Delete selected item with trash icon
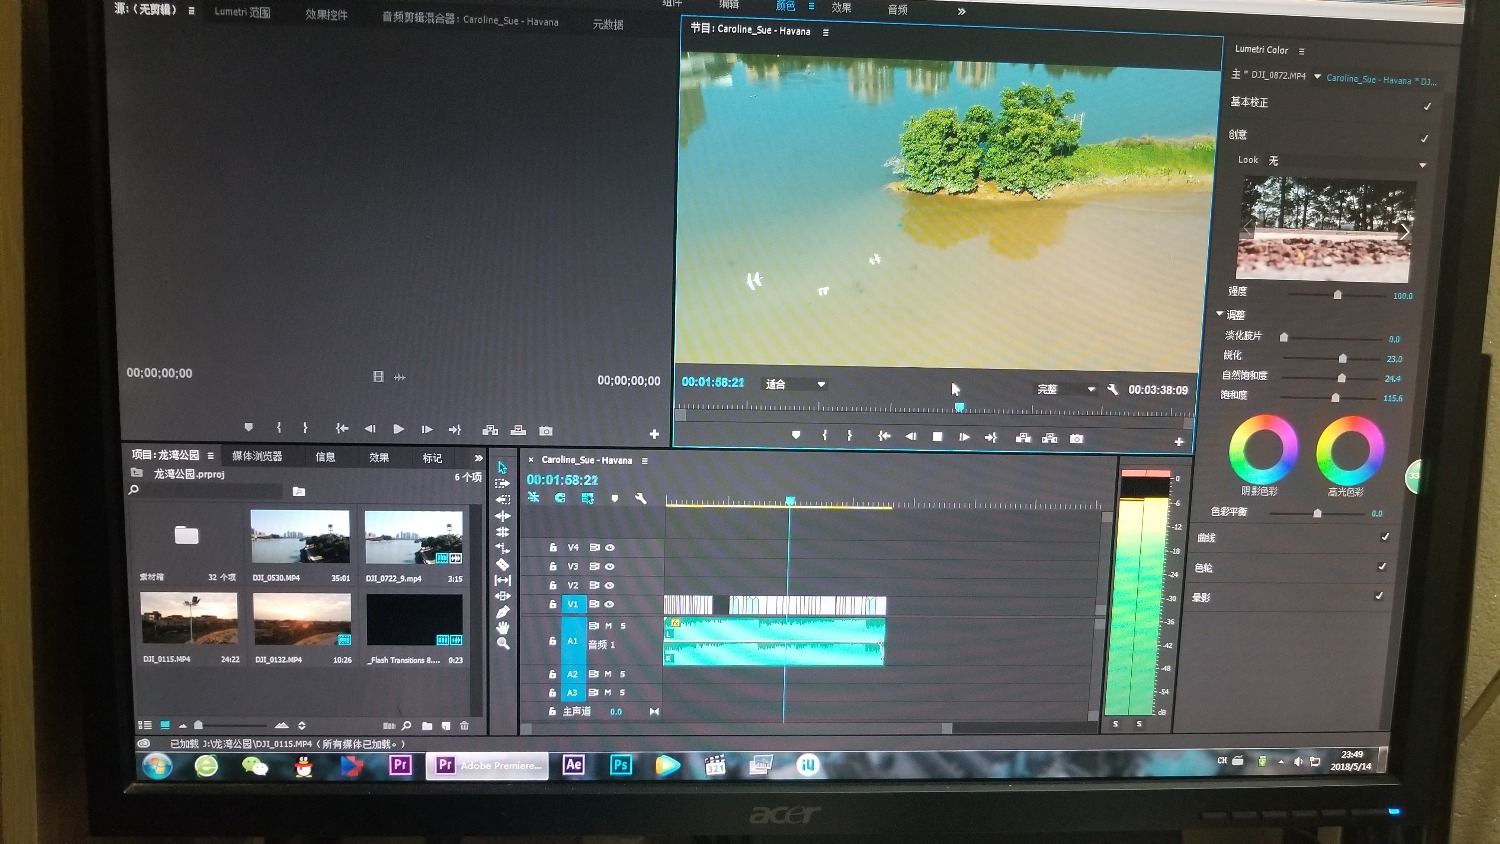 (x=464, y=726)
